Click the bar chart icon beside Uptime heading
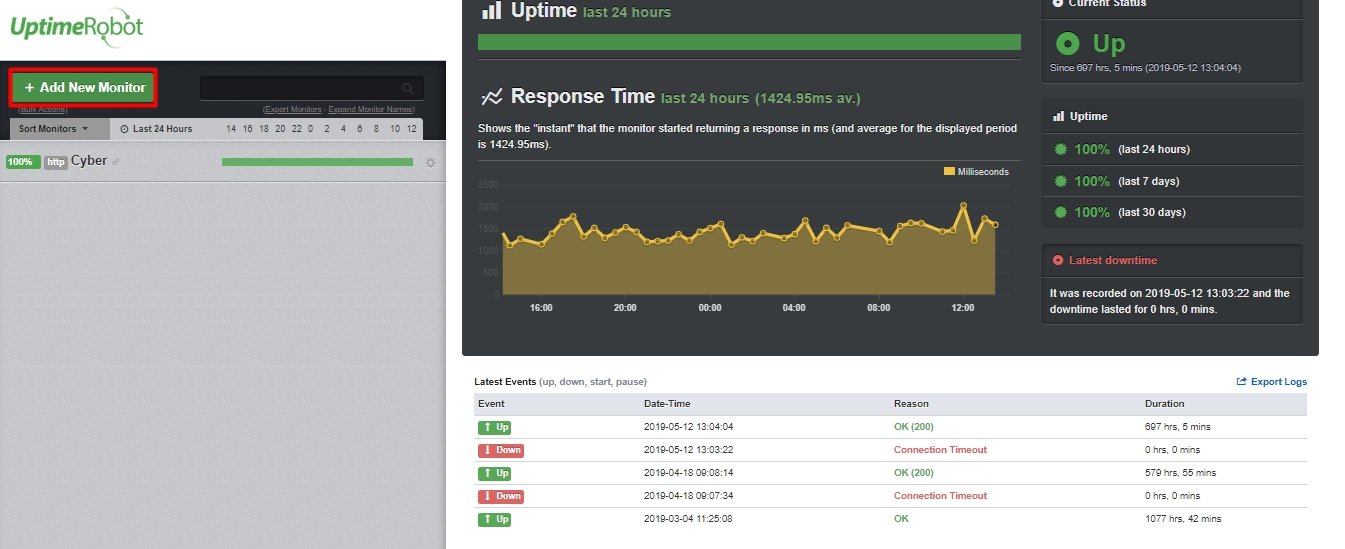Viewport: 1345px width, 549px height. pos(491,11)
